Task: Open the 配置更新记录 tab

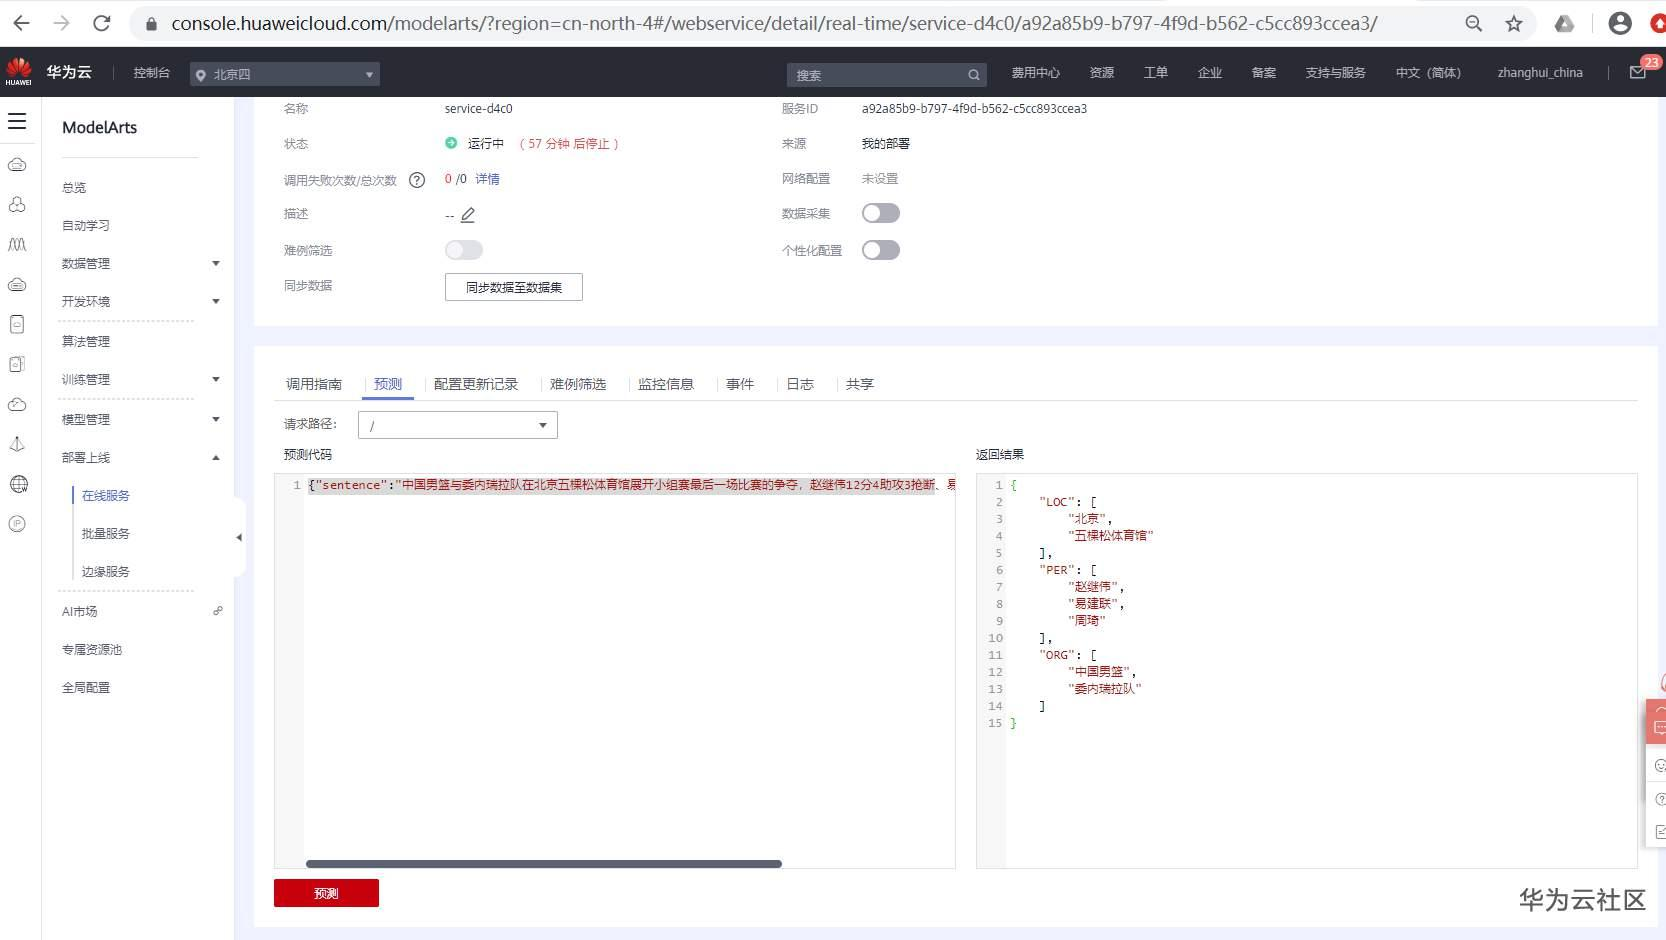Action: click(476, 384)
